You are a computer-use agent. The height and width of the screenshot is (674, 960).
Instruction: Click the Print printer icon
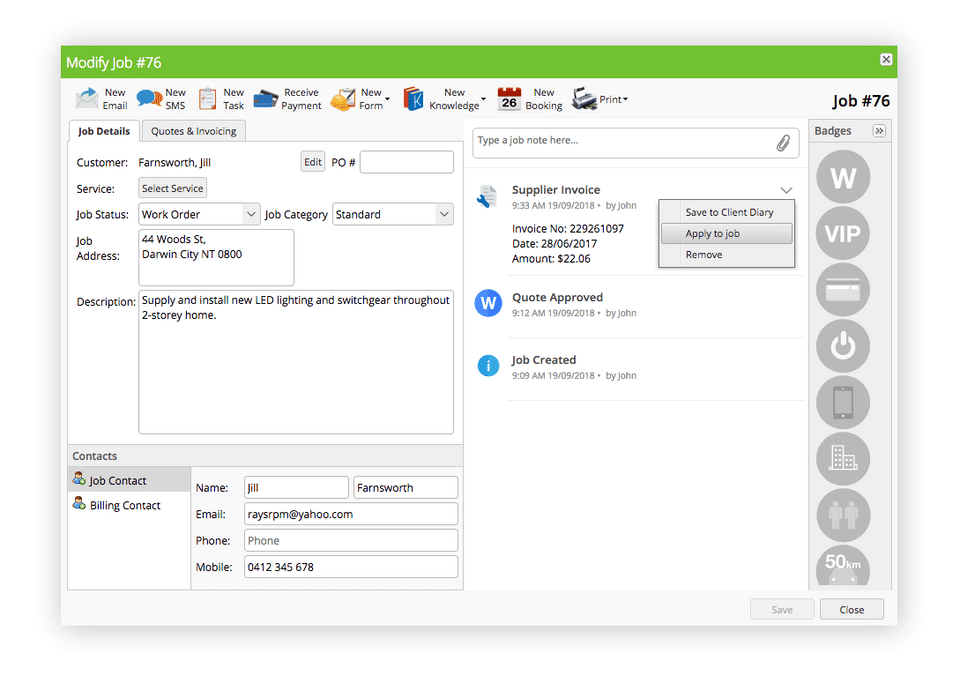(584, 99)
